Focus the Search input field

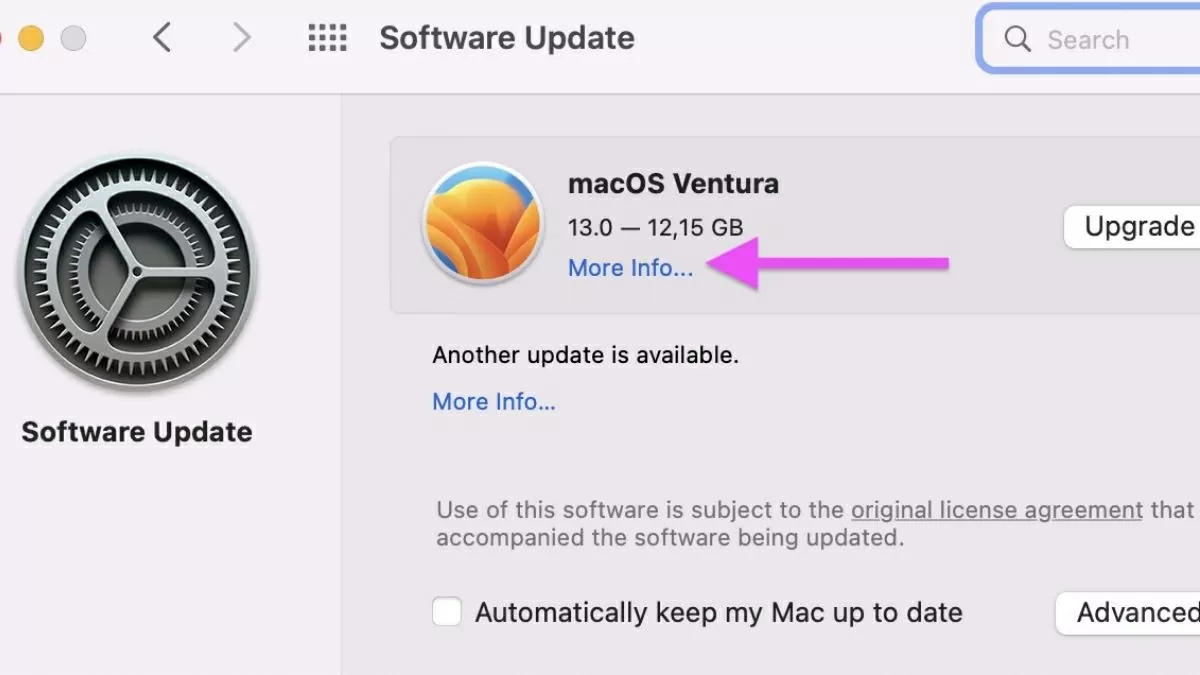(x=1110, y=40)
